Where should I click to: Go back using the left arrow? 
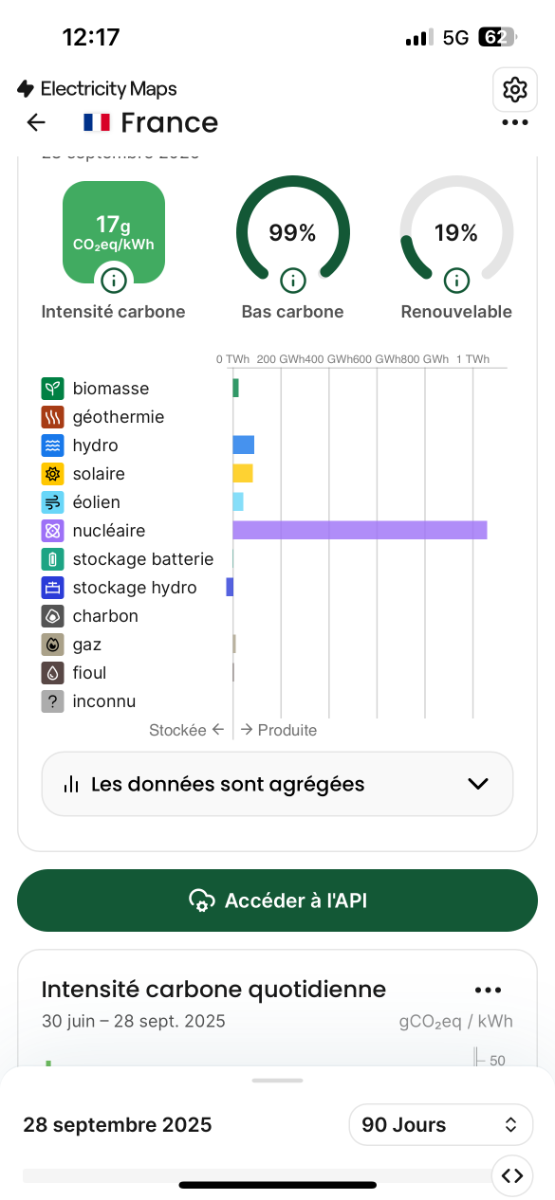(36, 122)
